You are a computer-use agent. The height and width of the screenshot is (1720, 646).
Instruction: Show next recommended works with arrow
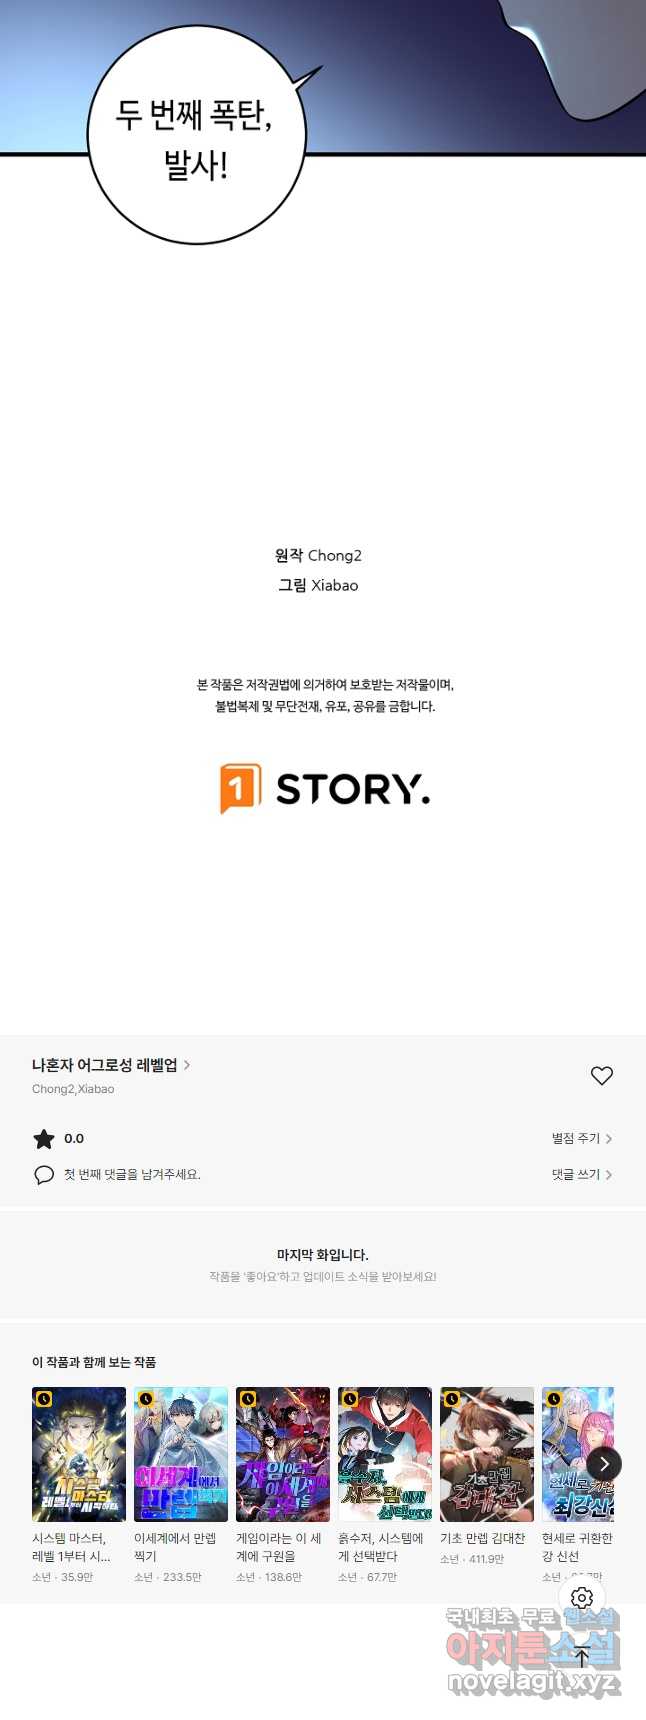pos(603,1464)
